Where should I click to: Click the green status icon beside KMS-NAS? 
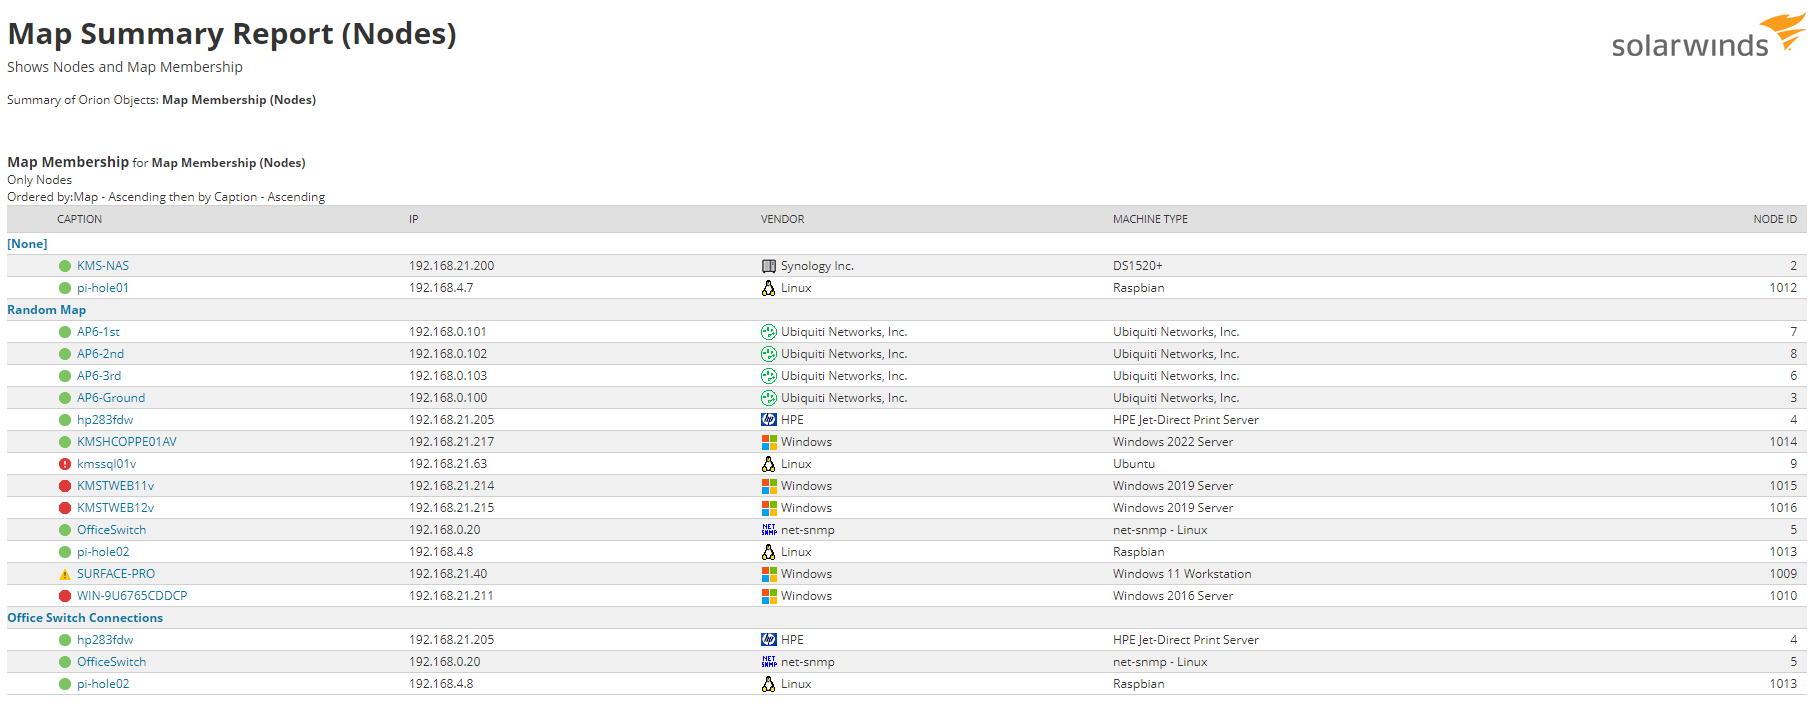[65, 266]
